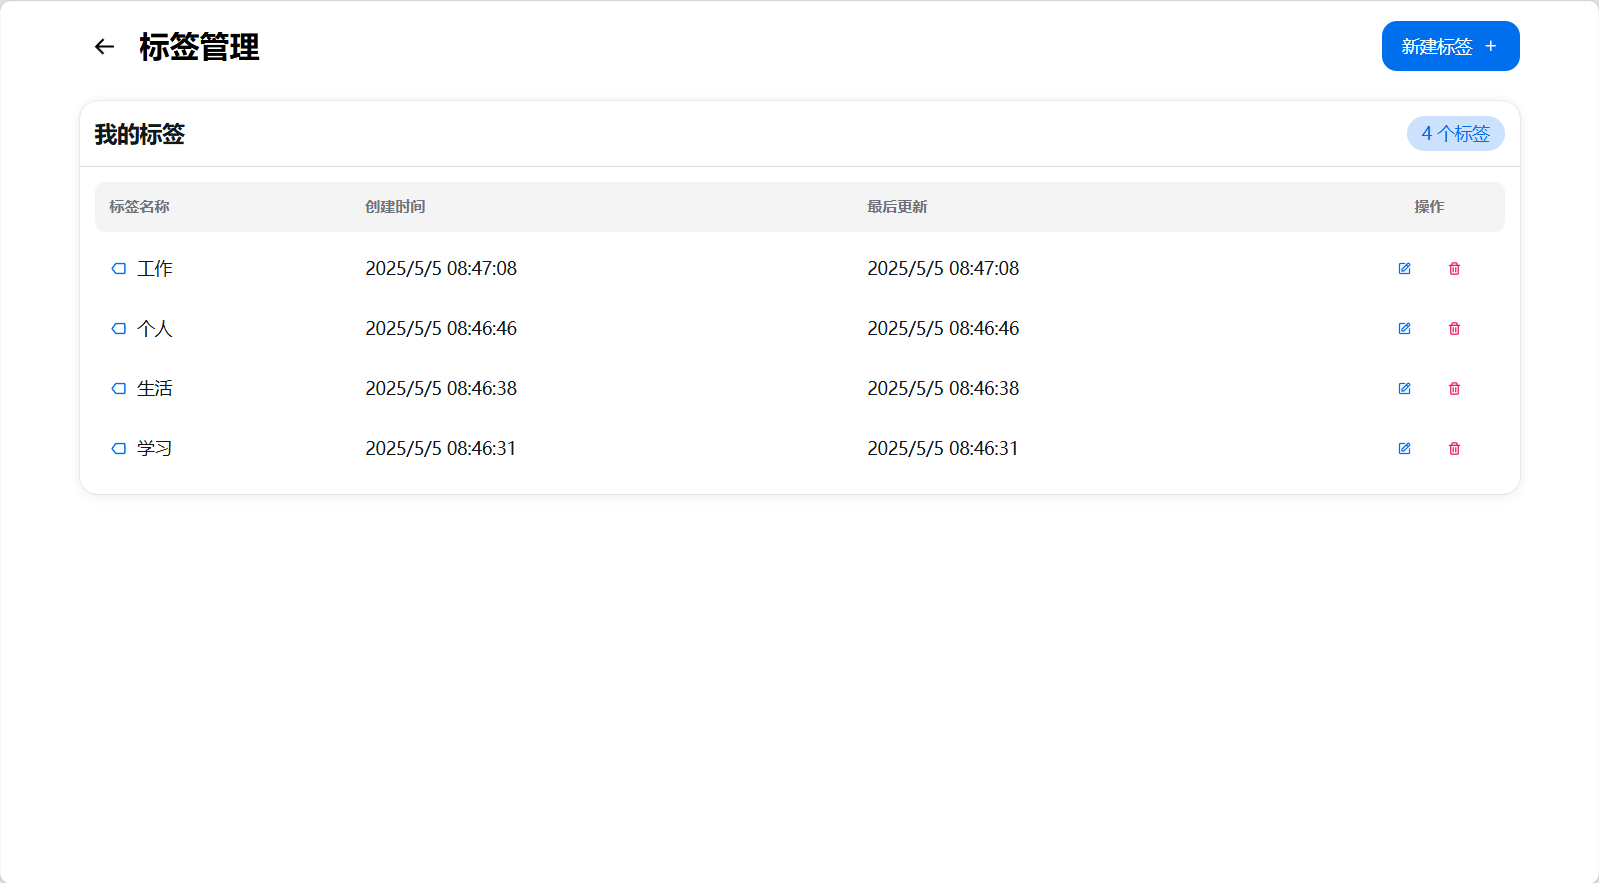The height and width of the screenshot is (883, 1599).
Task: Click the tag icon beside 学习
Action: click(118, 448)
